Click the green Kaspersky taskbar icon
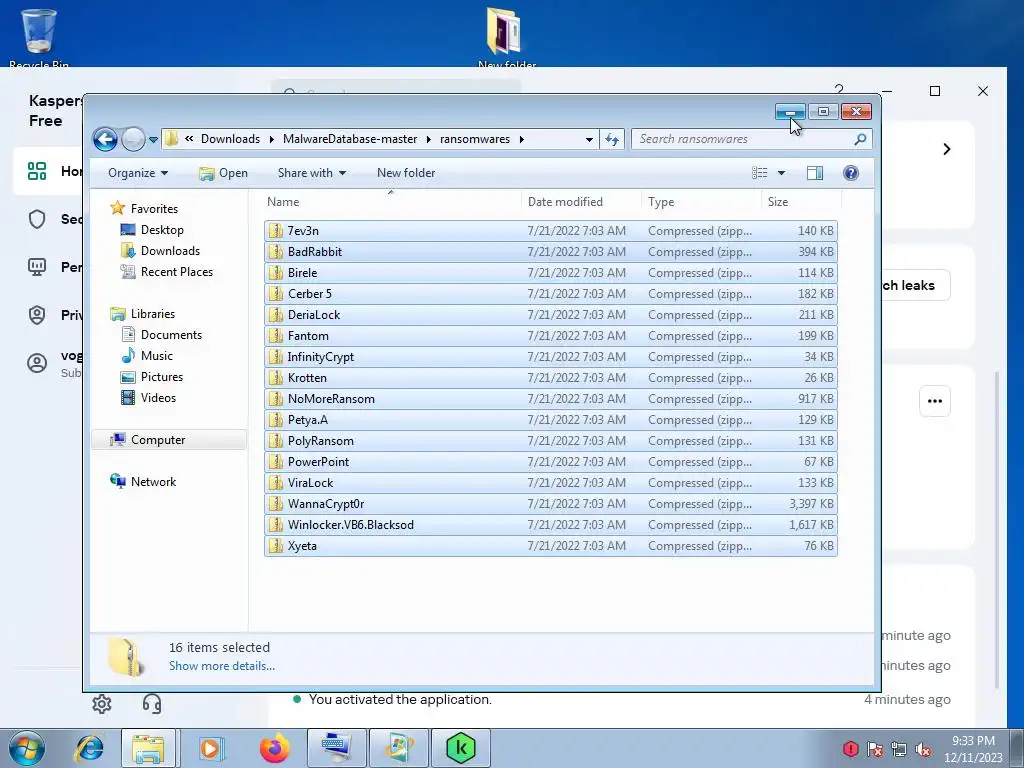 point(460,748)
